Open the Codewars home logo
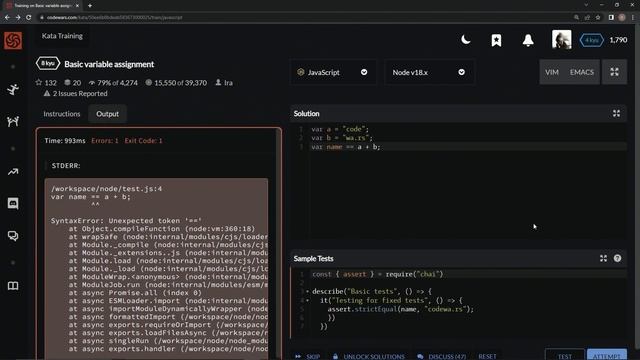The height and width of the screenshot is (360, 640). (13, 40)
